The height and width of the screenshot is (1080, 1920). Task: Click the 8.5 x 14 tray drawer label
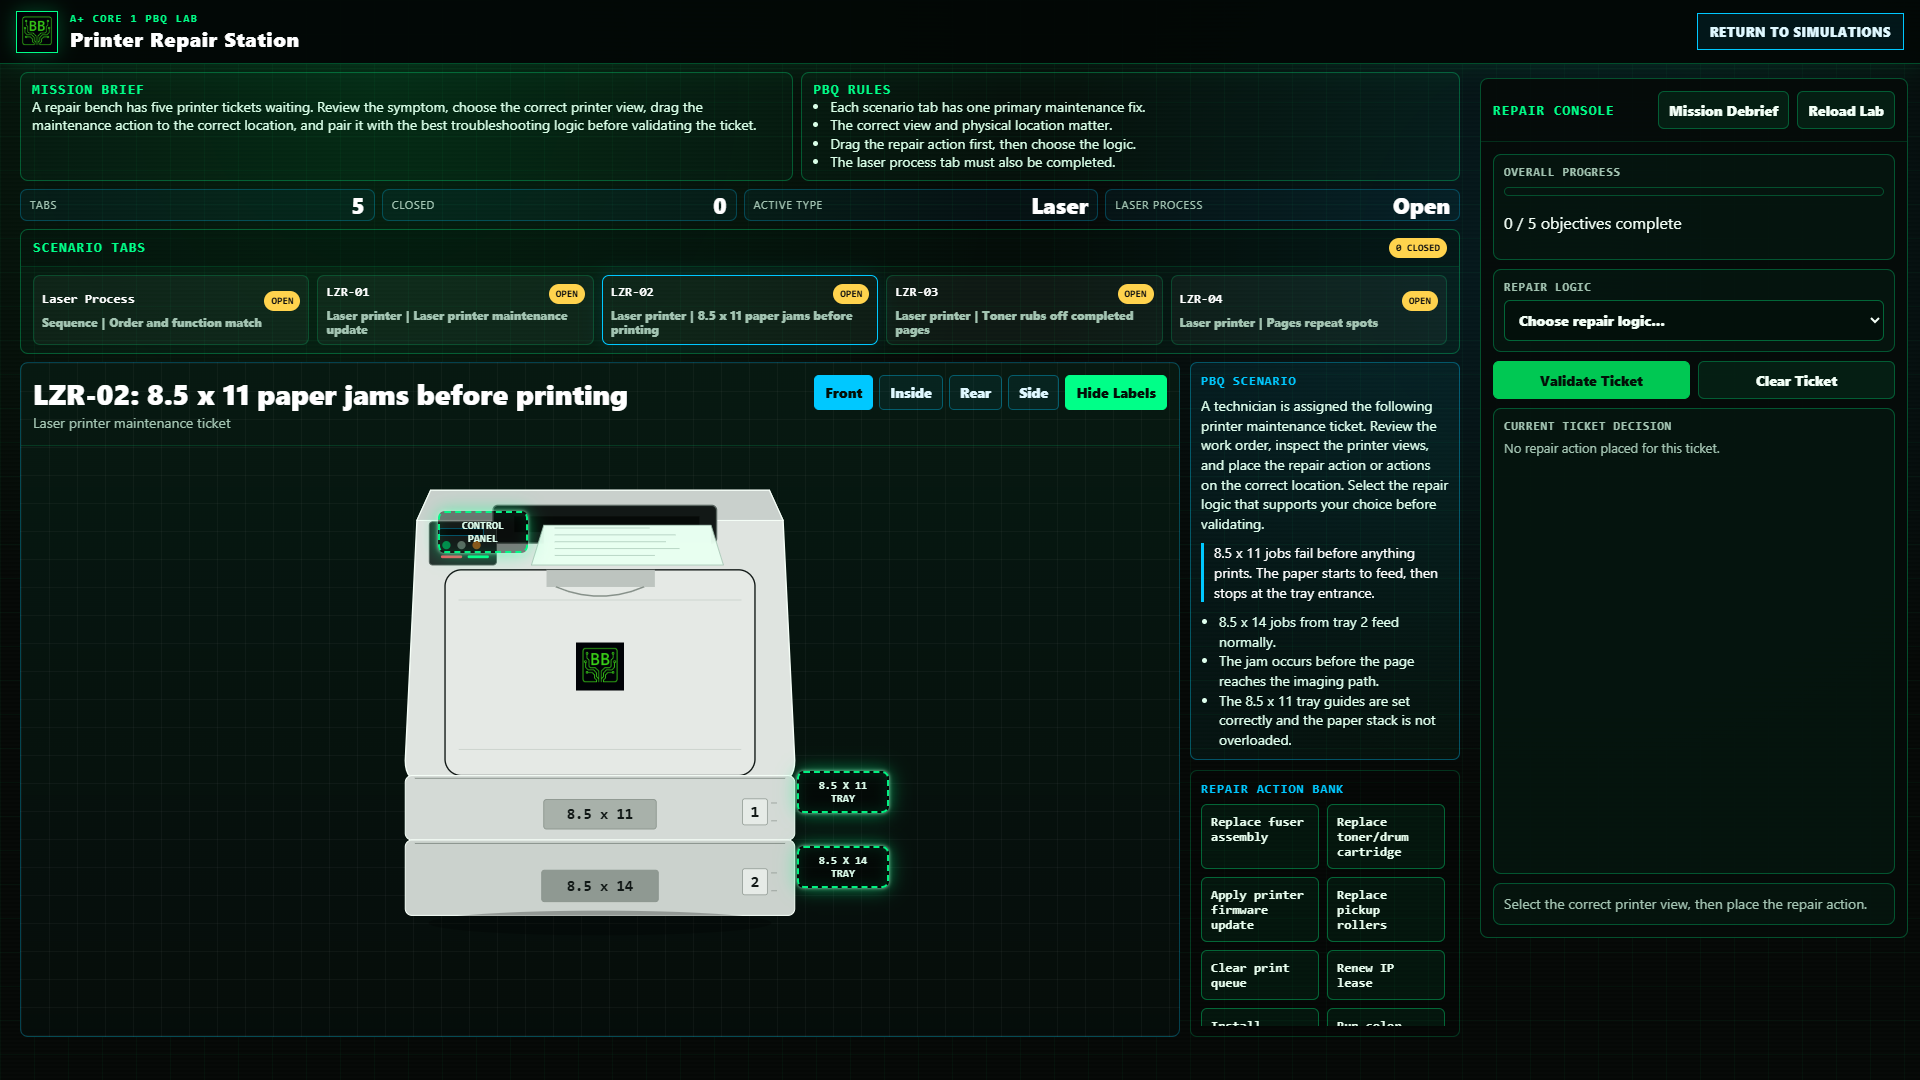(x=600, y=886)
